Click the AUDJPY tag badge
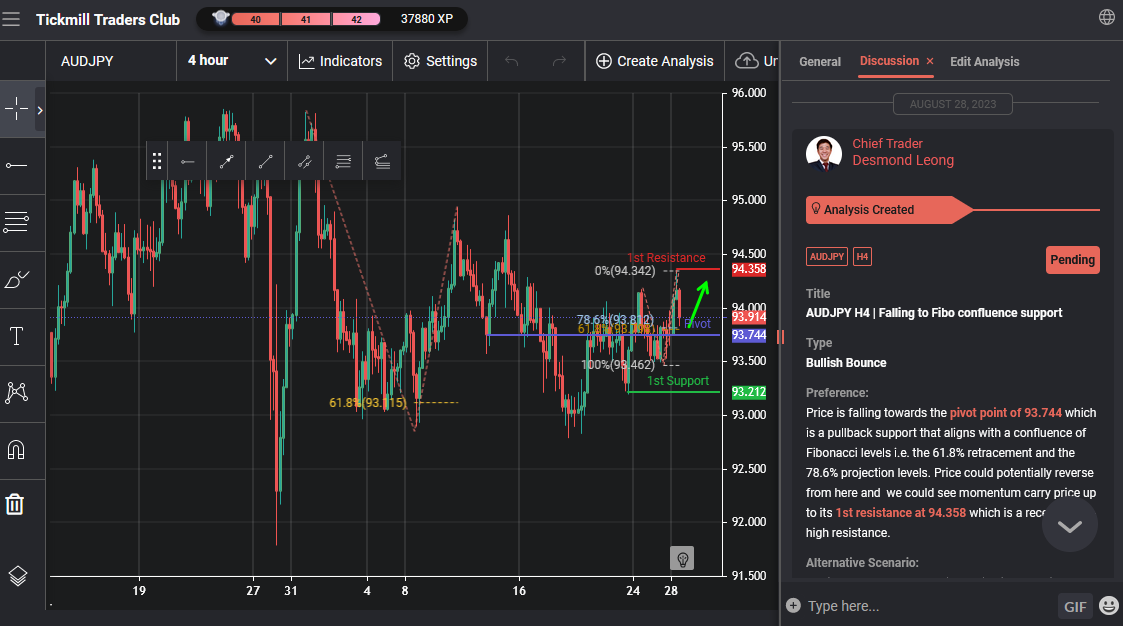 click(x=826, y=256)
